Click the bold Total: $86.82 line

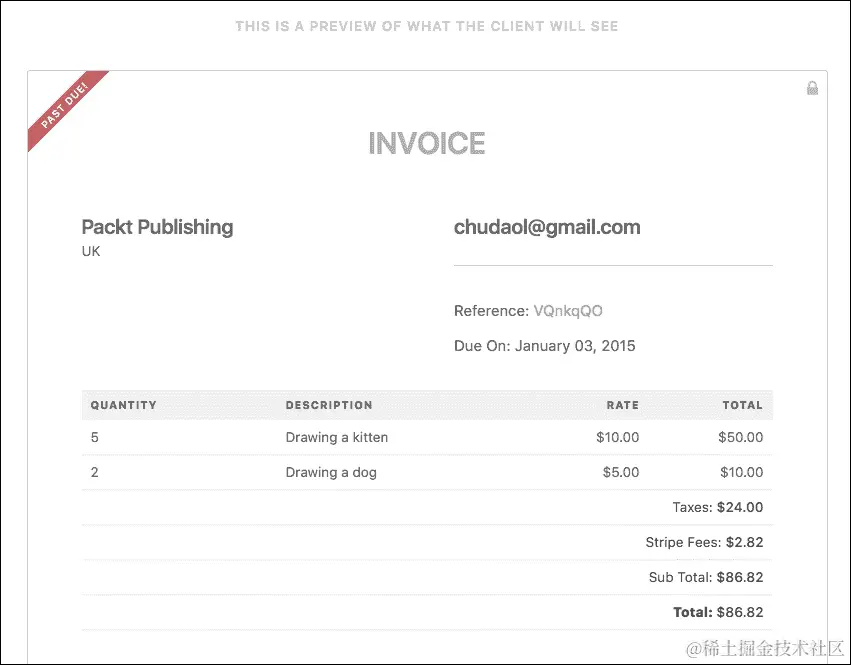tap(718, 612)
